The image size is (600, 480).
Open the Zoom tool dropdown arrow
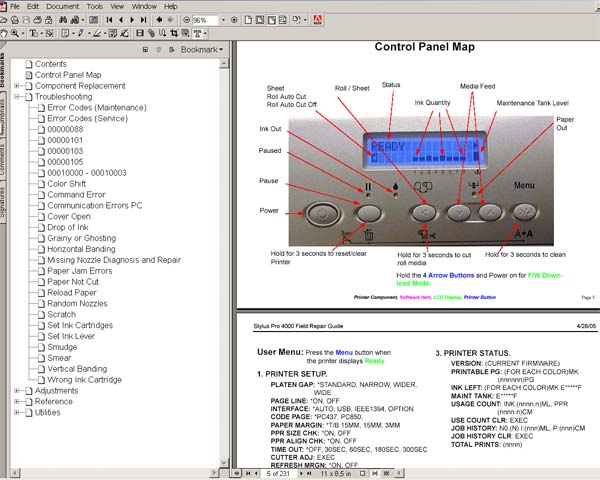coord(23,34)
